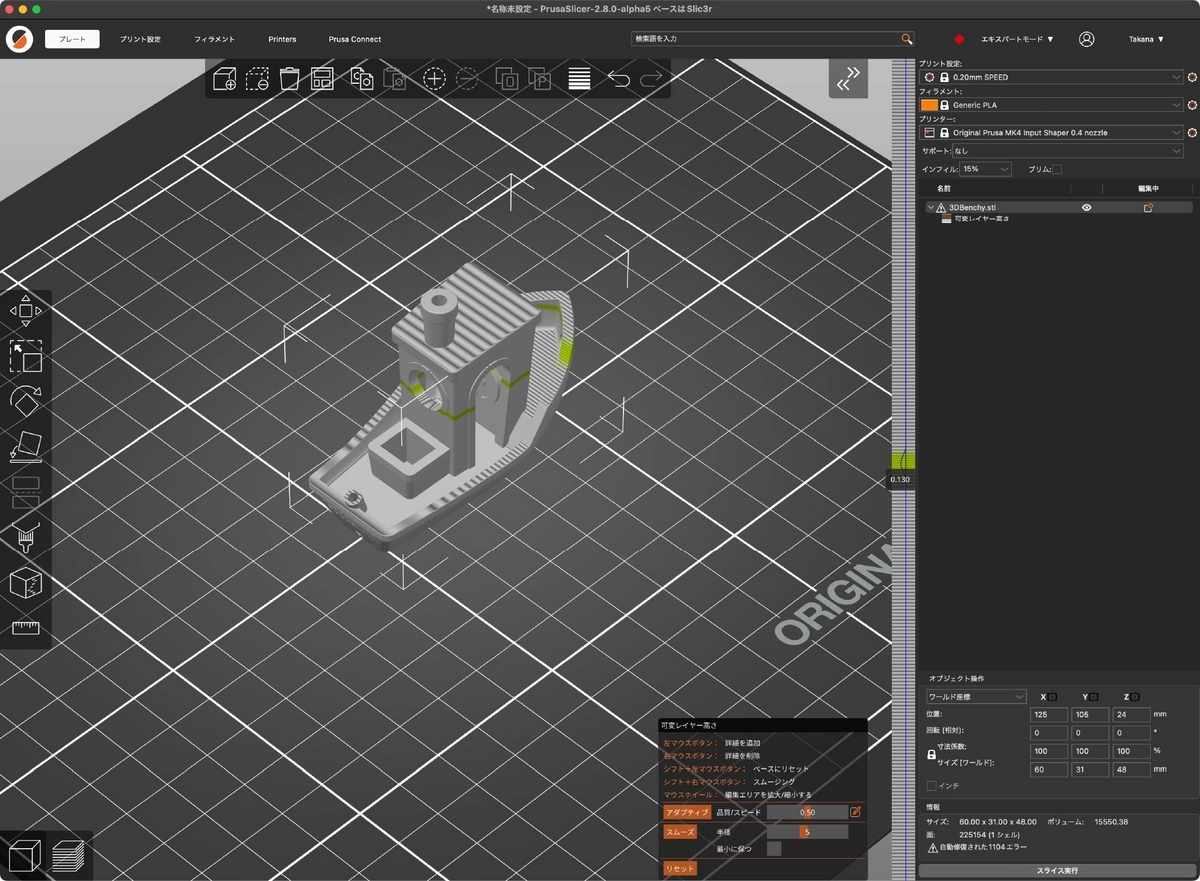Click the Add instance plus icon

point(434,79)
